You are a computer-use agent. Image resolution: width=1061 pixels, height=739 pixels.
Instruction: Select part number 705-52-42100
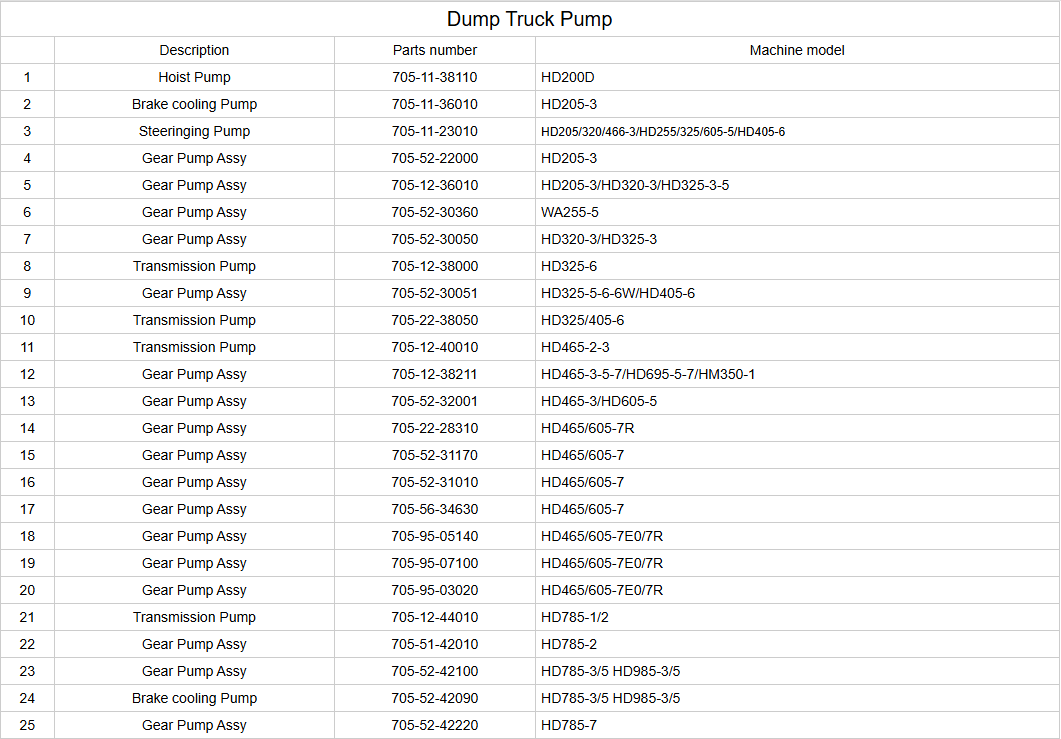(x=434, y=673)
